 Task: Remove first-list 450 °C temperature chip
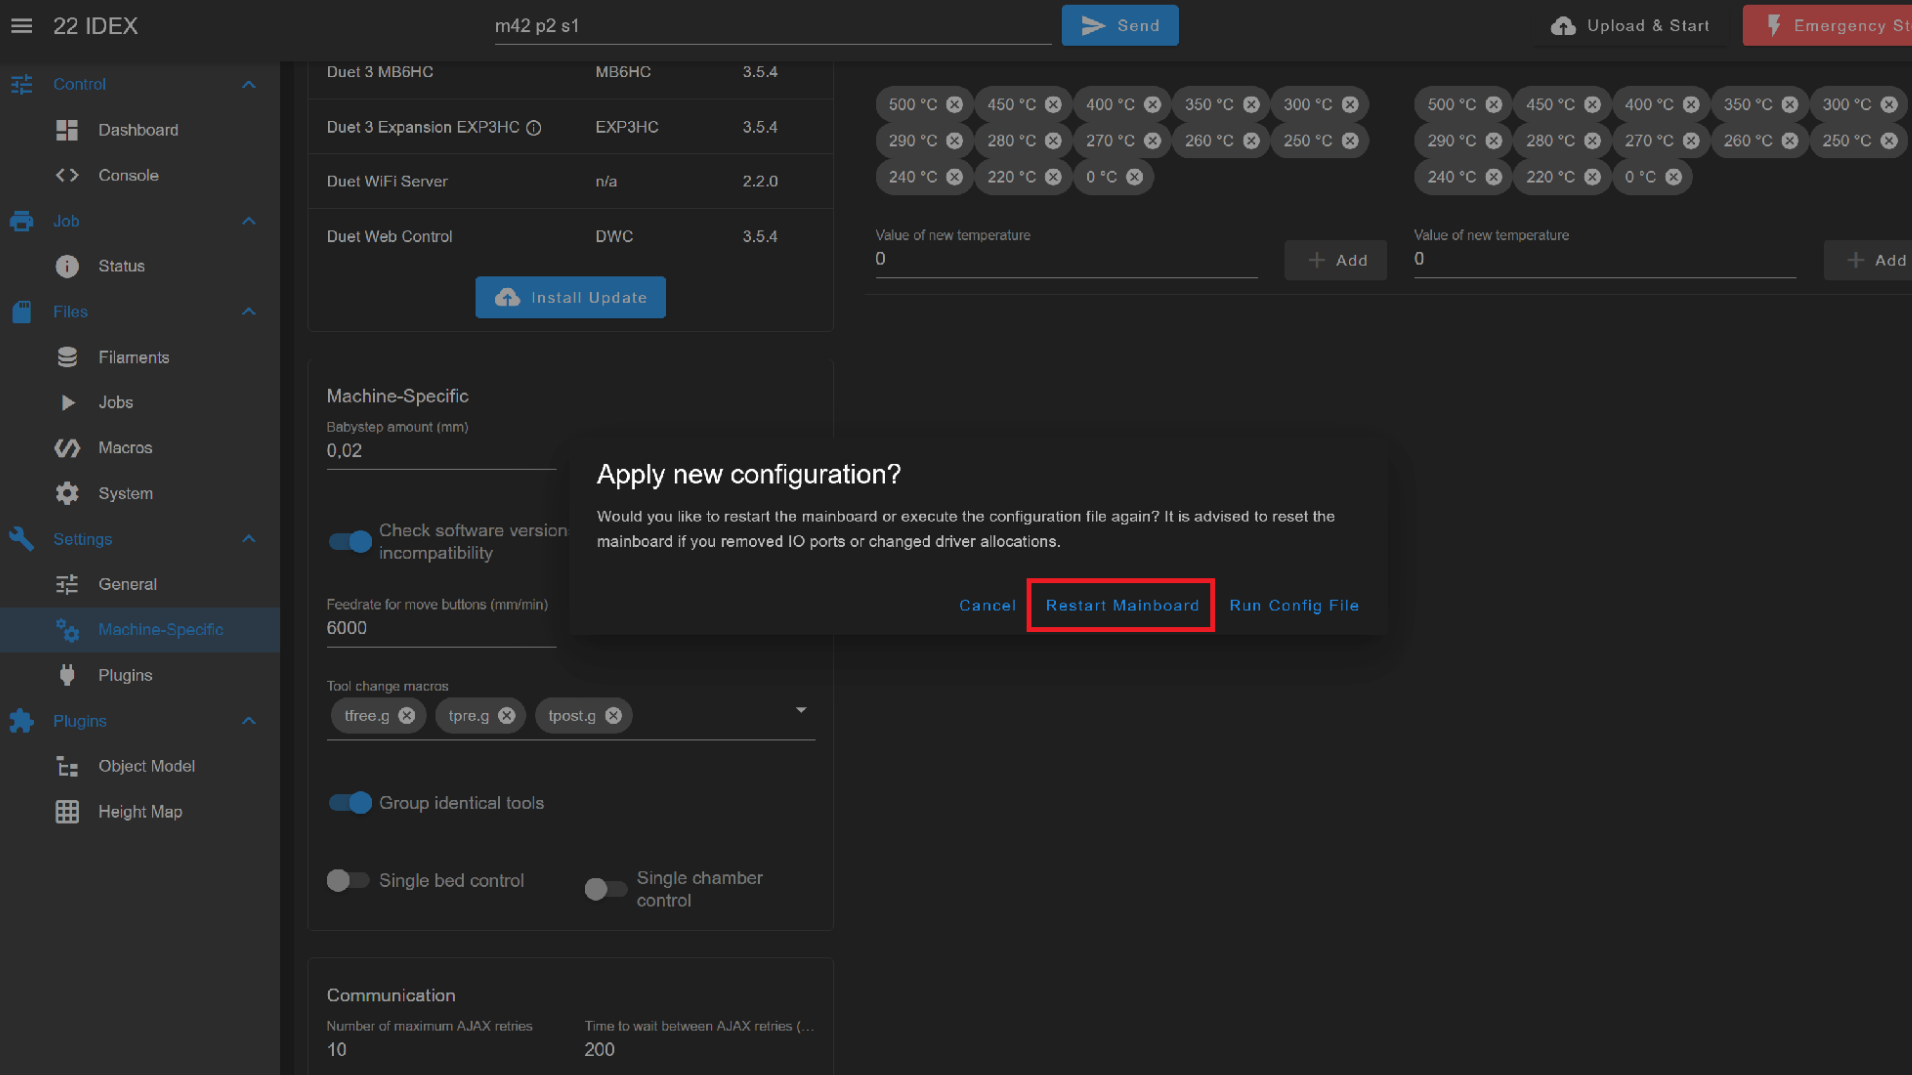click(1053, 104)
